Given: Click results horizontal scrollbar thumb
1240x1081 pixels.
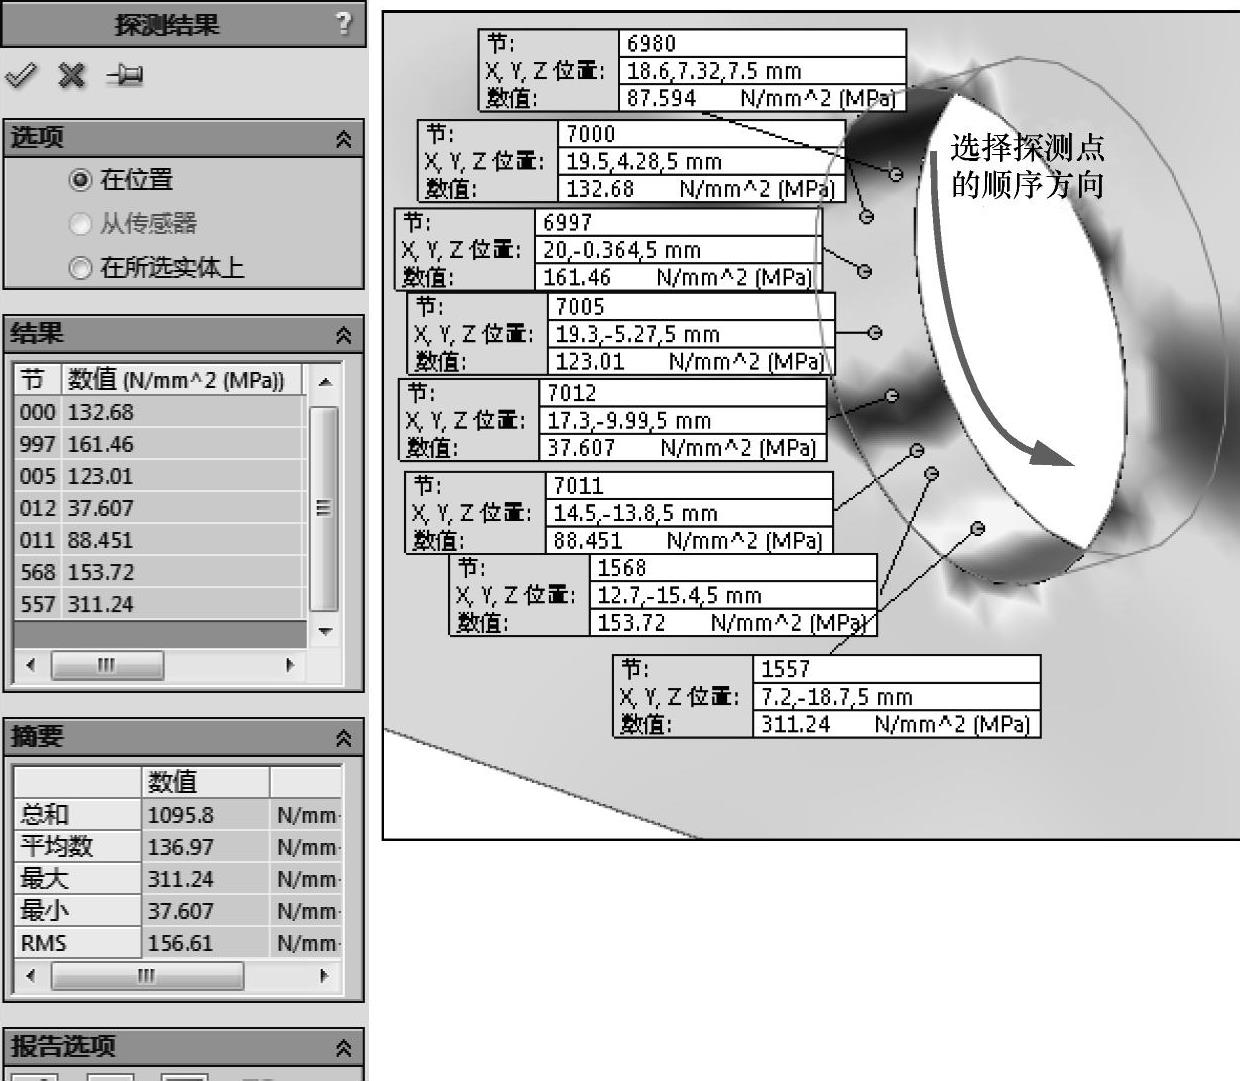Looking at the screenshot, I should 107,664.
